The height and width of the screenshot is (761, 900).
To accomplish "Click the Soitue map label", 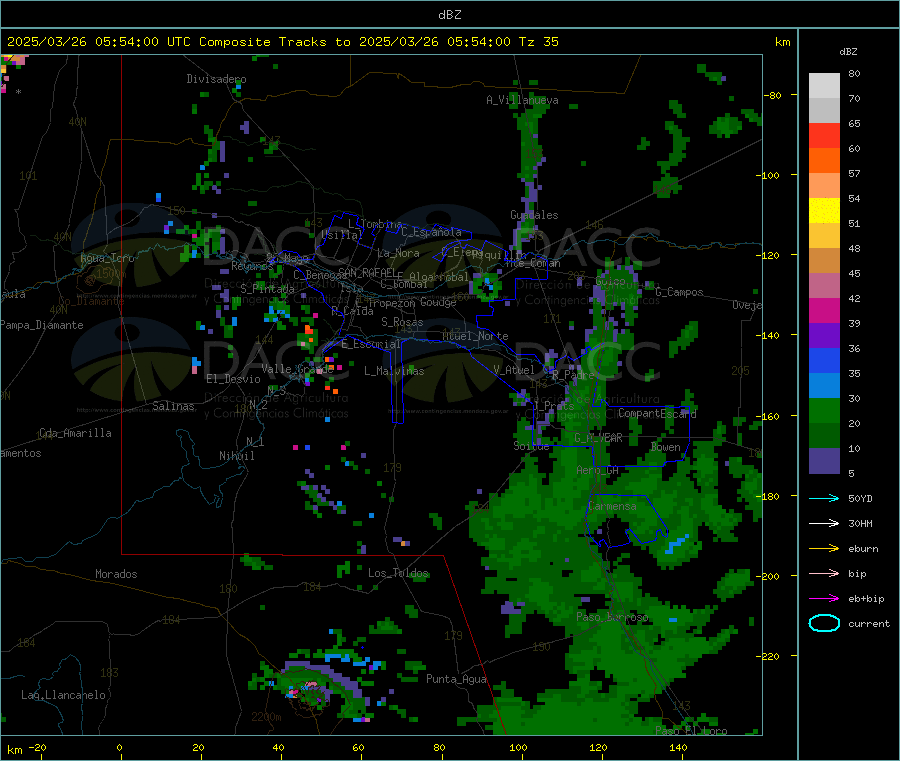I will click(x=531, y=446).
